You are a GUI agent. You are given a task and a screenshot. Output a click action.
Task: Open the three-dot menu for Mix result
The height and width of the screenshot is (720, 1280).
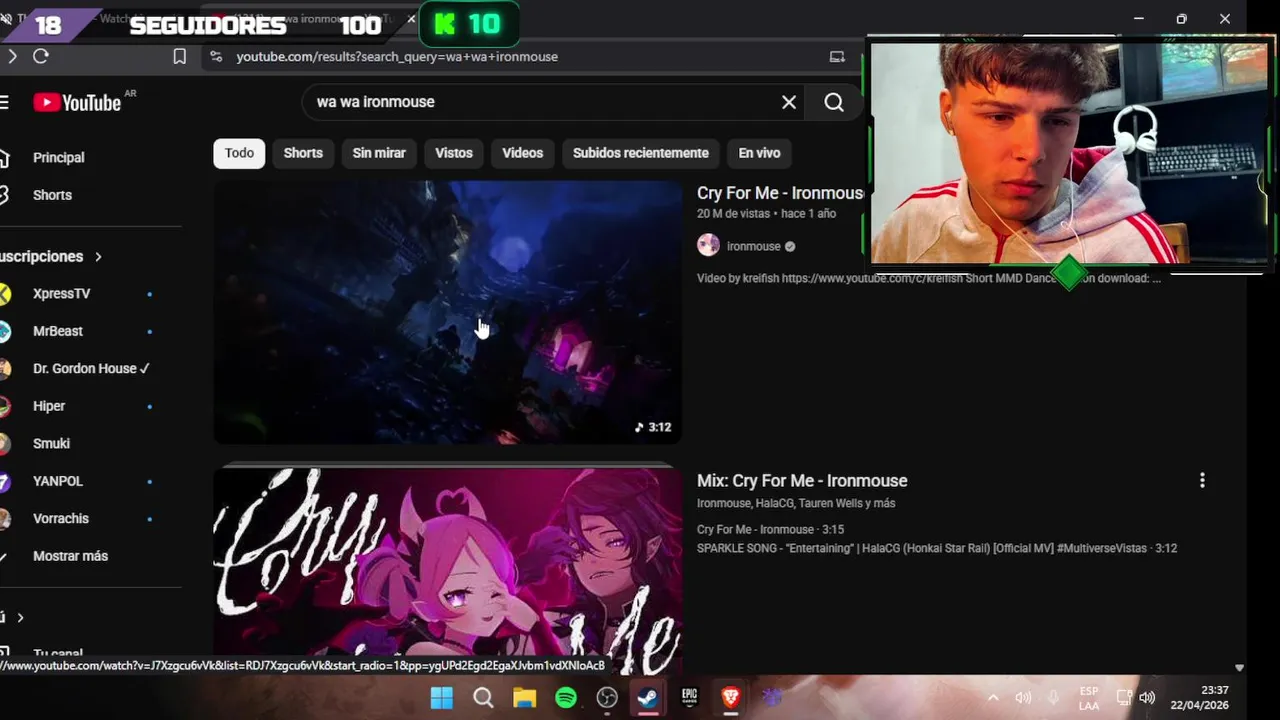(x=1202, y=481)
